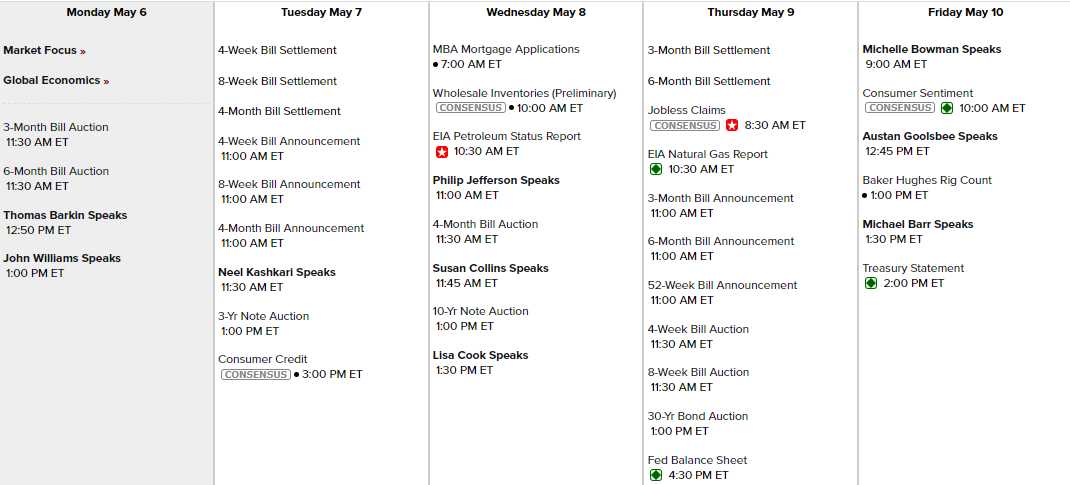The height and width of the screenshot is (485, 1070).
Task: Click the Consensus badge under Consumer Credit
Action: pos(255,374)
